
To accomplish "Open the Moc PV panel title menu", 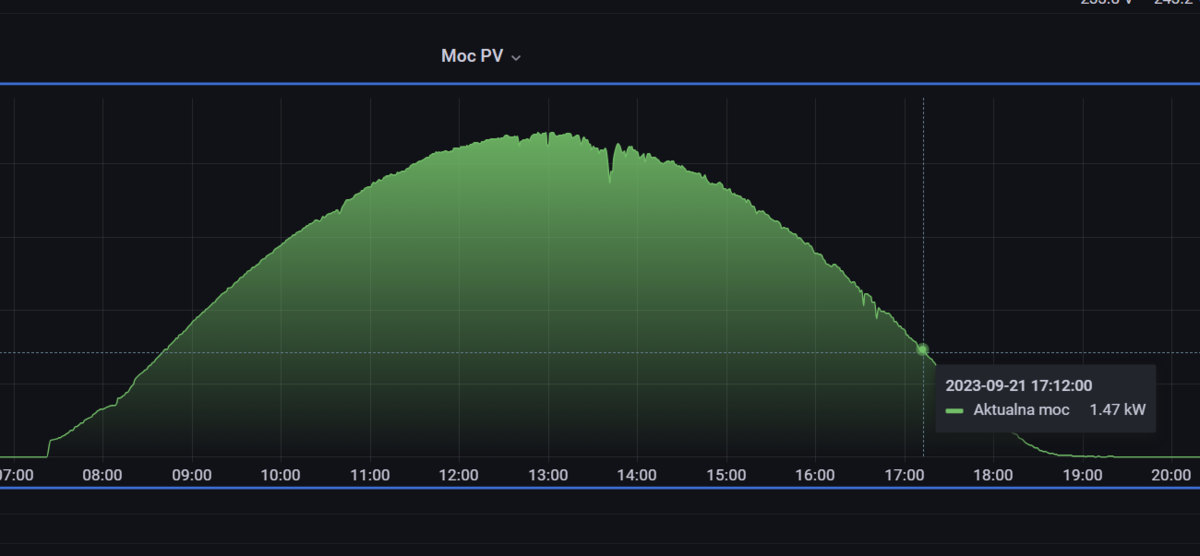I will pyautogui.click(x=472, y=56).
